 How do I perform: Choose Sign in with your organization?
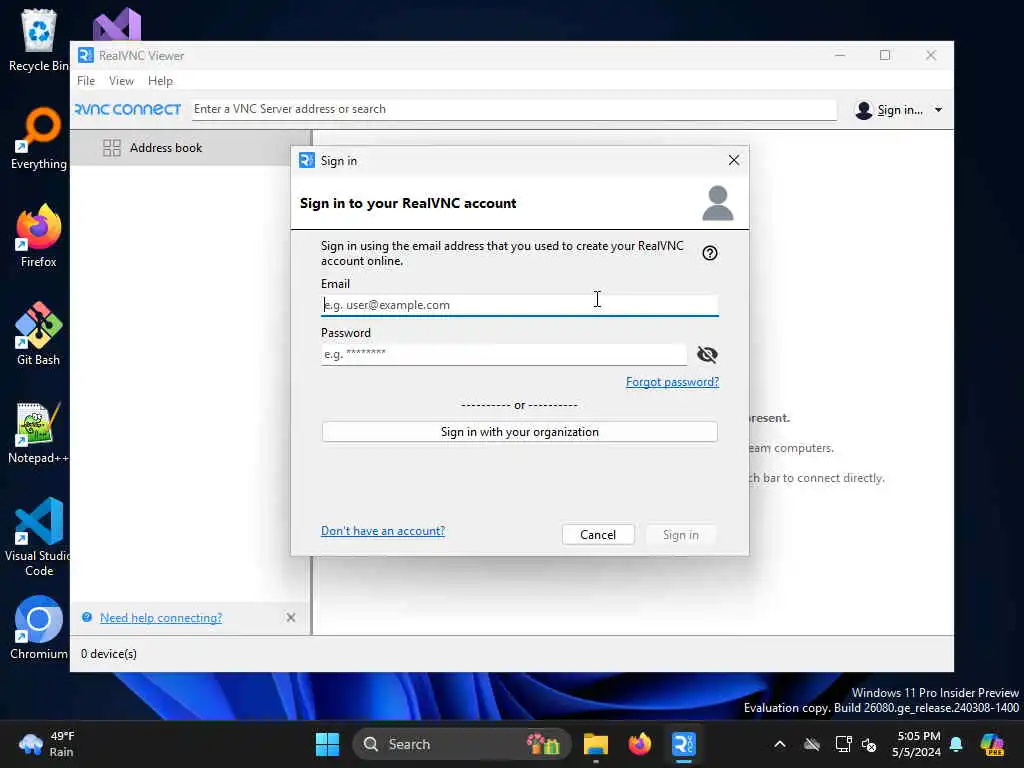519,432
